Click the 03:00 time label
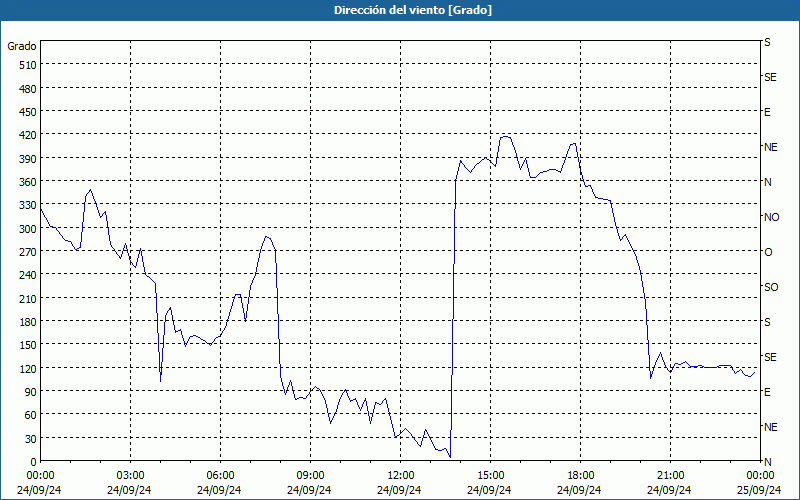 [130, 476]
